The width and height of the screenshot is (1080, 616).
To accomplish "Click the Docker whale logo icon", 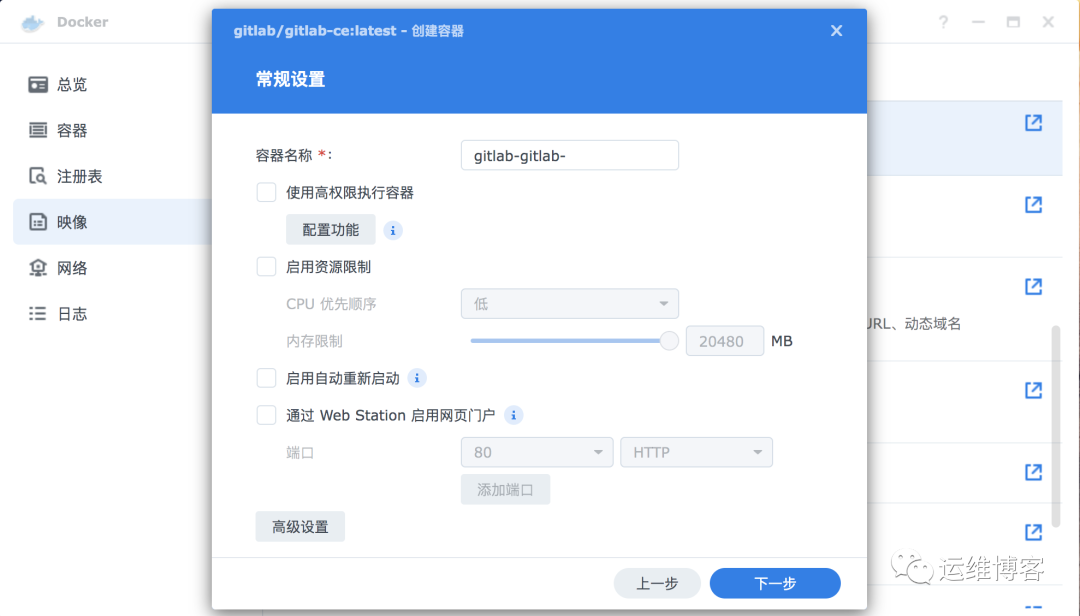I will click(x=32, y=23).
